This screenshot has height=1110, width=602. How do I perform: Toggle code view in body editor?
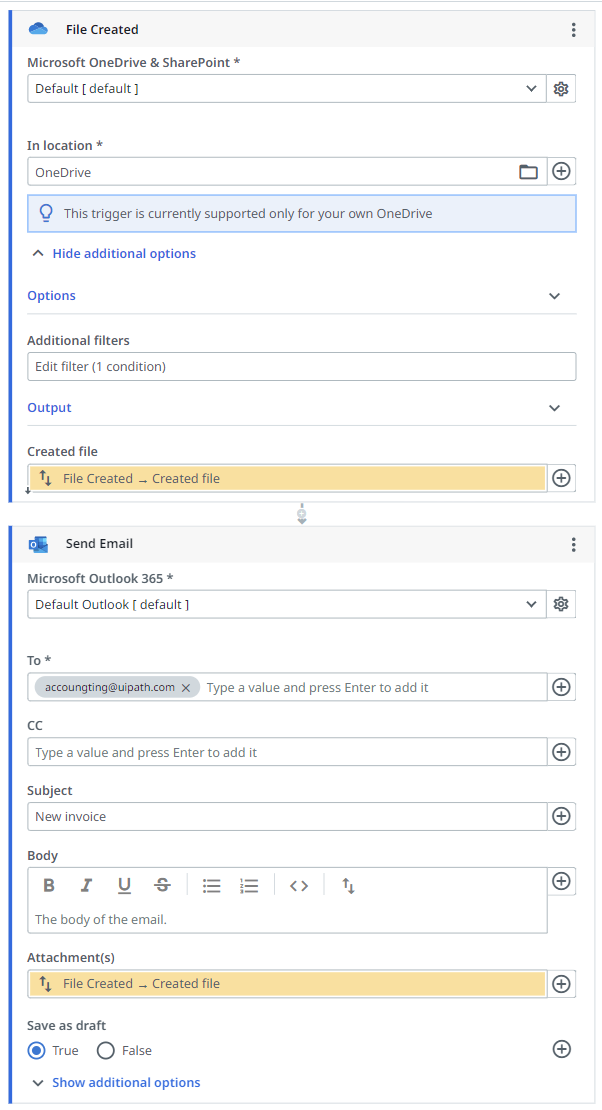pyautogui.click(x=298, y=885)
